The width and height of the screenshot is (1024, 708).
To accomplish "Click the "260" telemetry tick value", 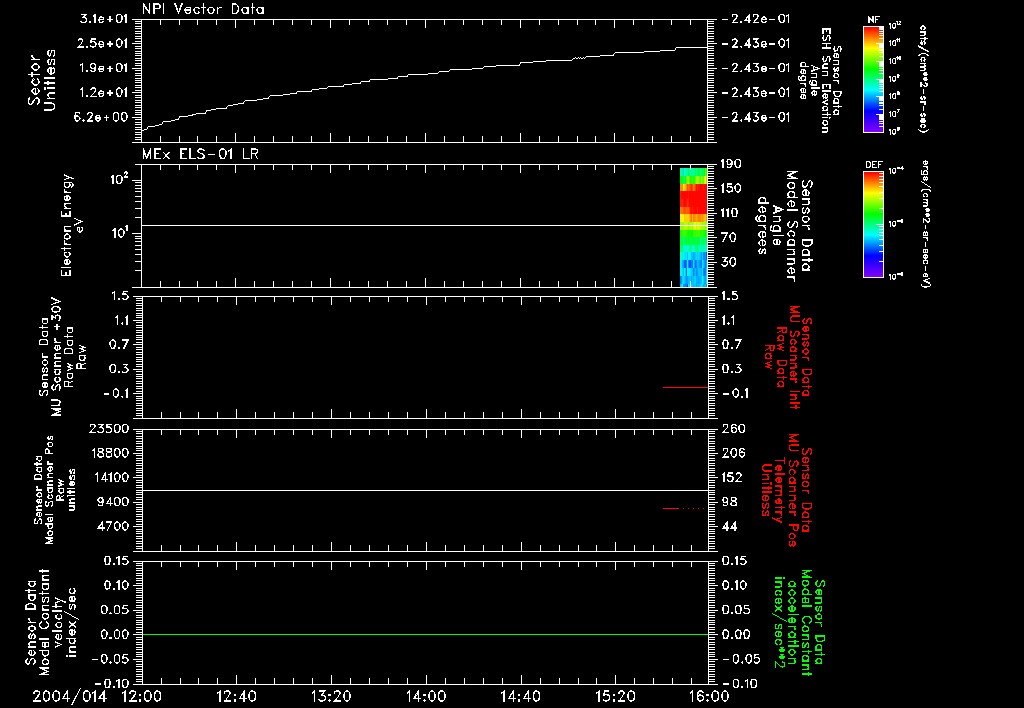I will coord(732,428).
